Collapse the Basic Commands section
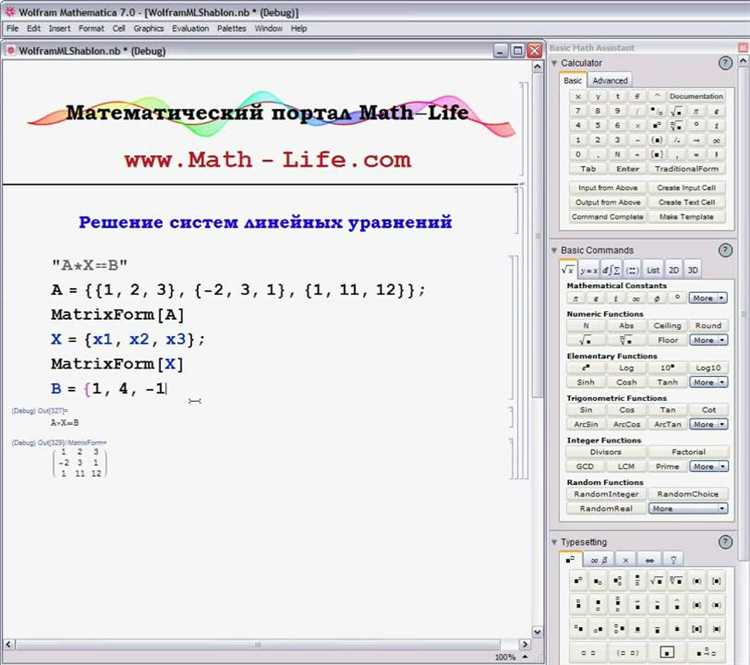750x665 pixels. [554, 250]
